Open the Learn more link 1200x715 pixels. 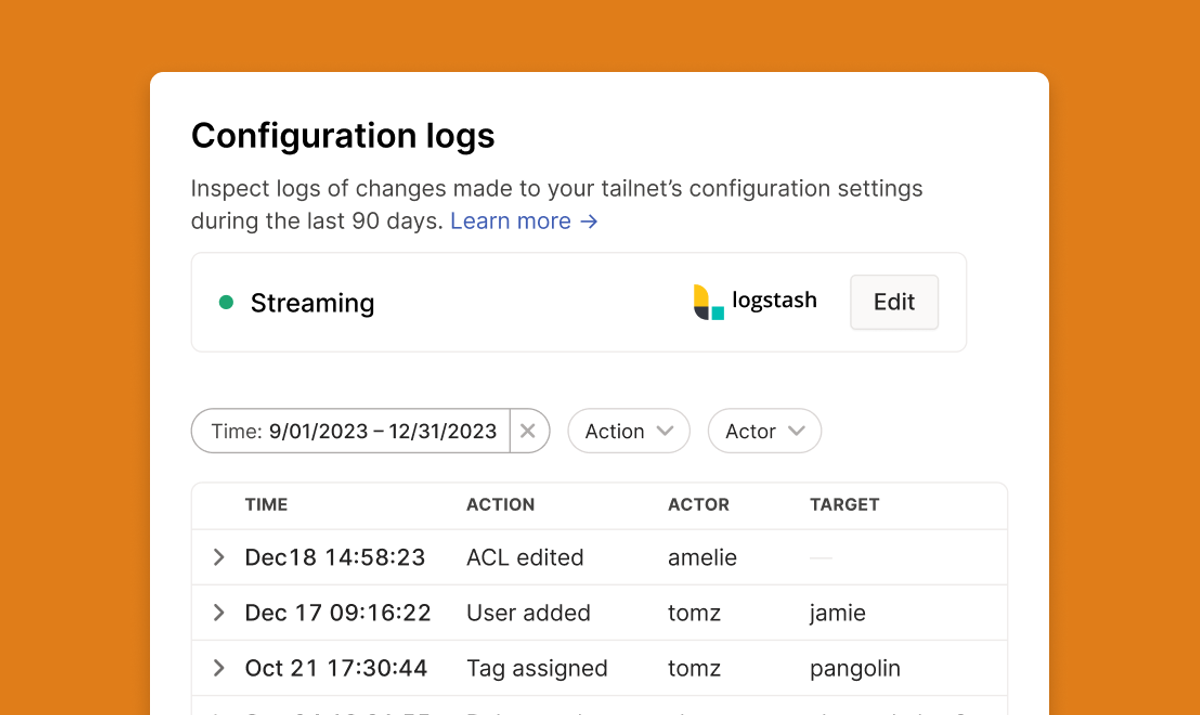pos(511,221)
